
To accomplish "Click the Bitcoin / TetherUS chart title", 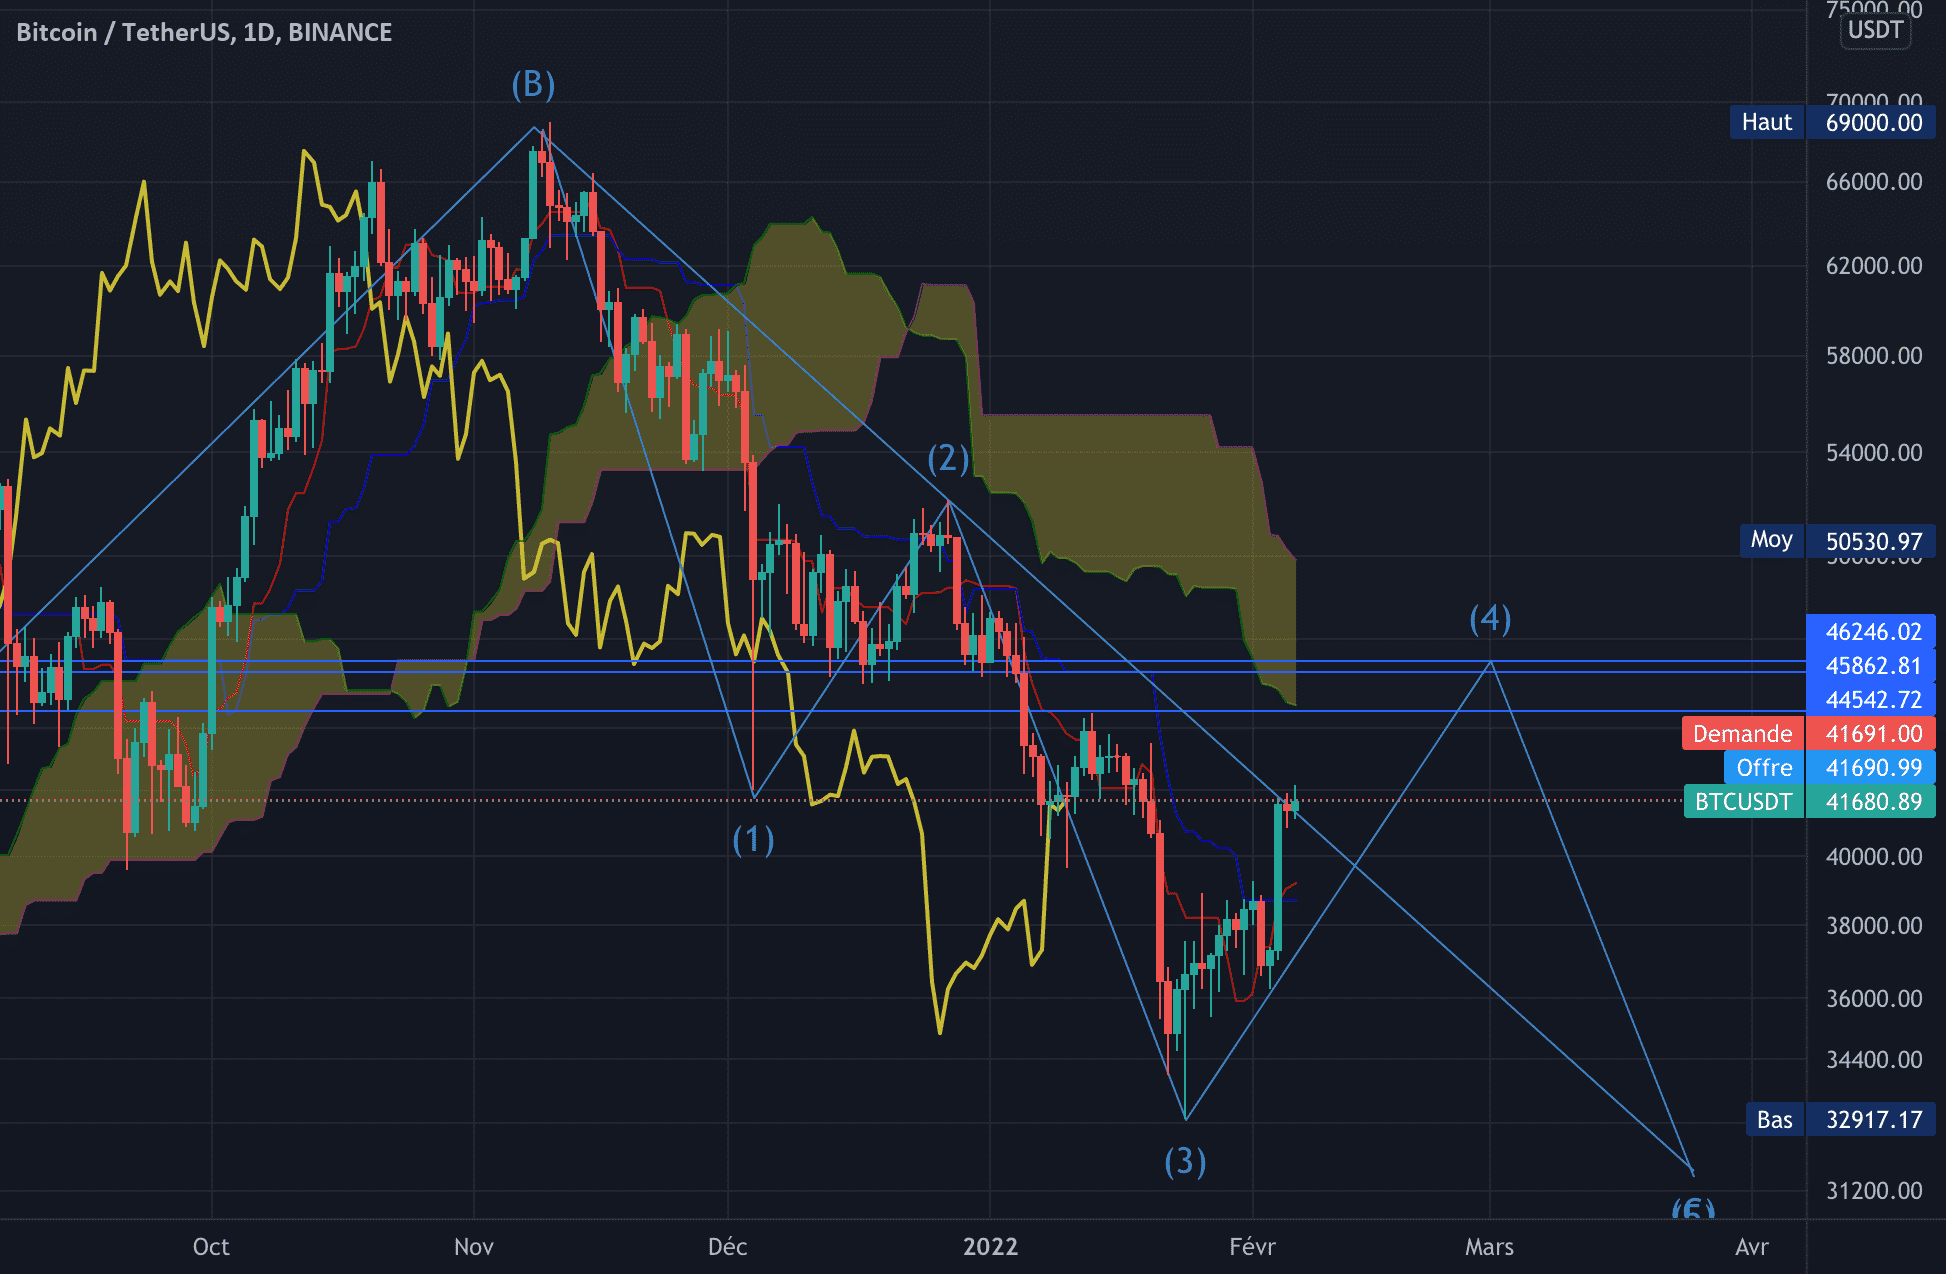I will click(204, 32).
